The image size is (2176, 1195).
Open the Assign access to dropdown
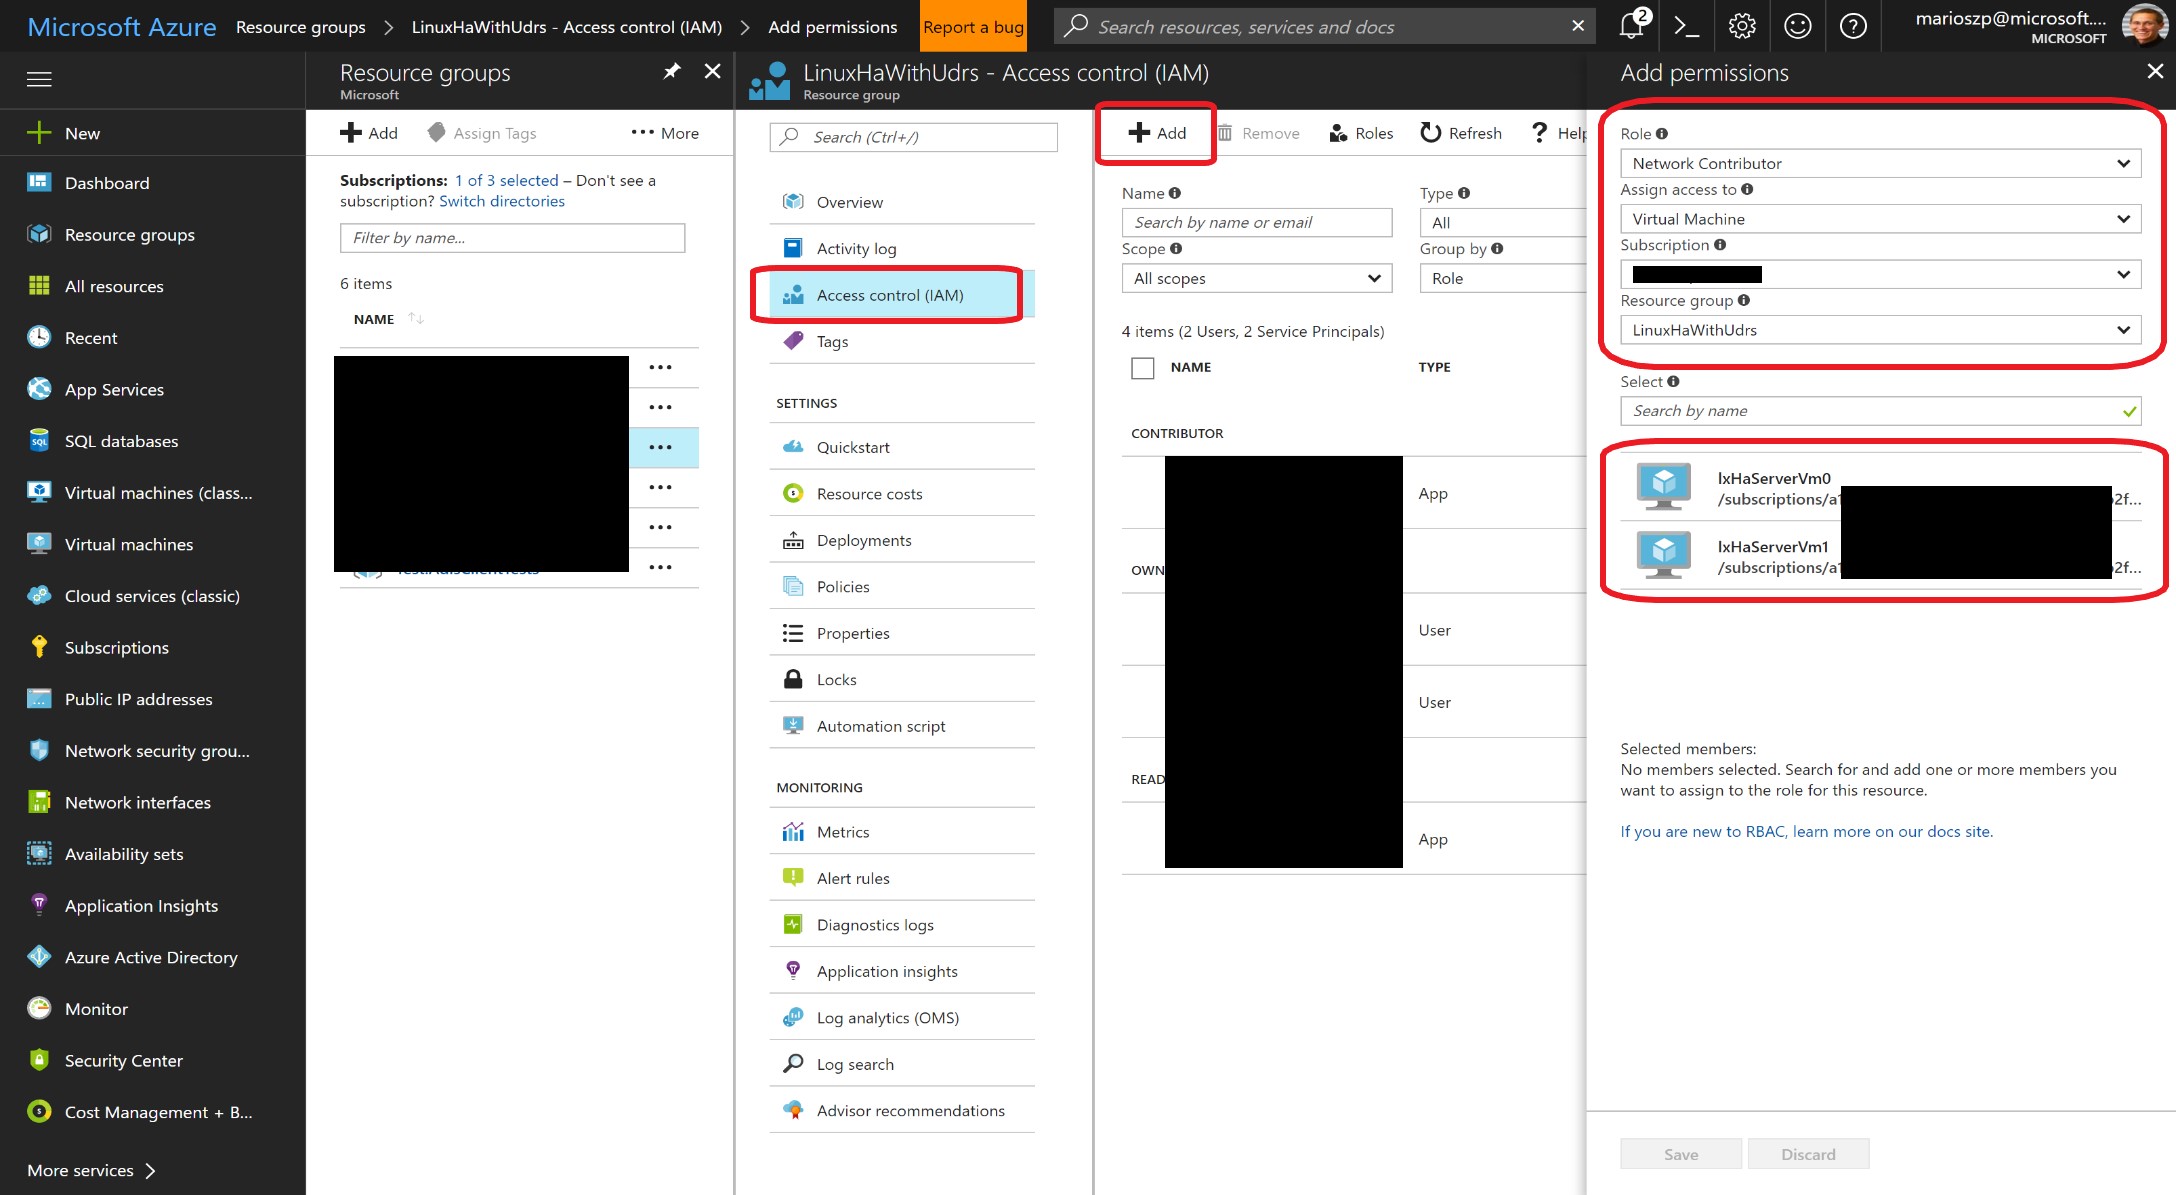[1879, 219]
